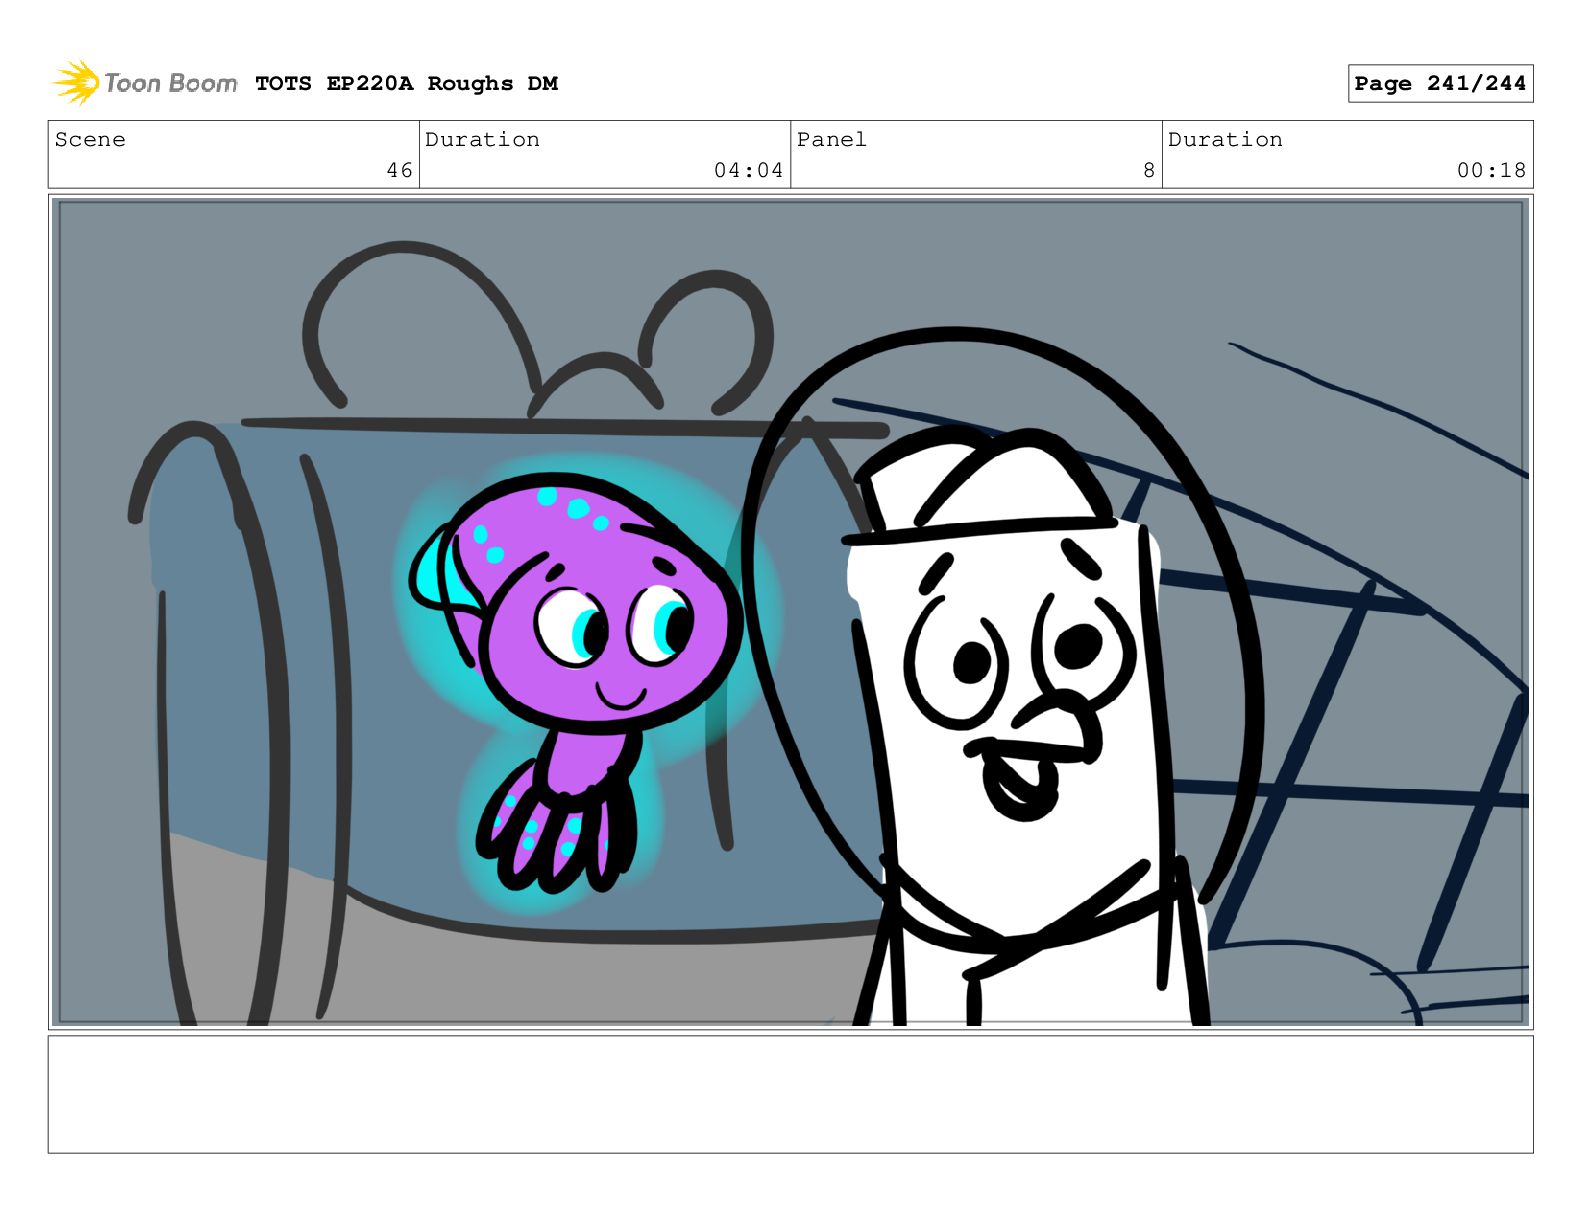The image size is (1582, 1225).
Task: Click the 'Panel' label
Action: point(831,140)
